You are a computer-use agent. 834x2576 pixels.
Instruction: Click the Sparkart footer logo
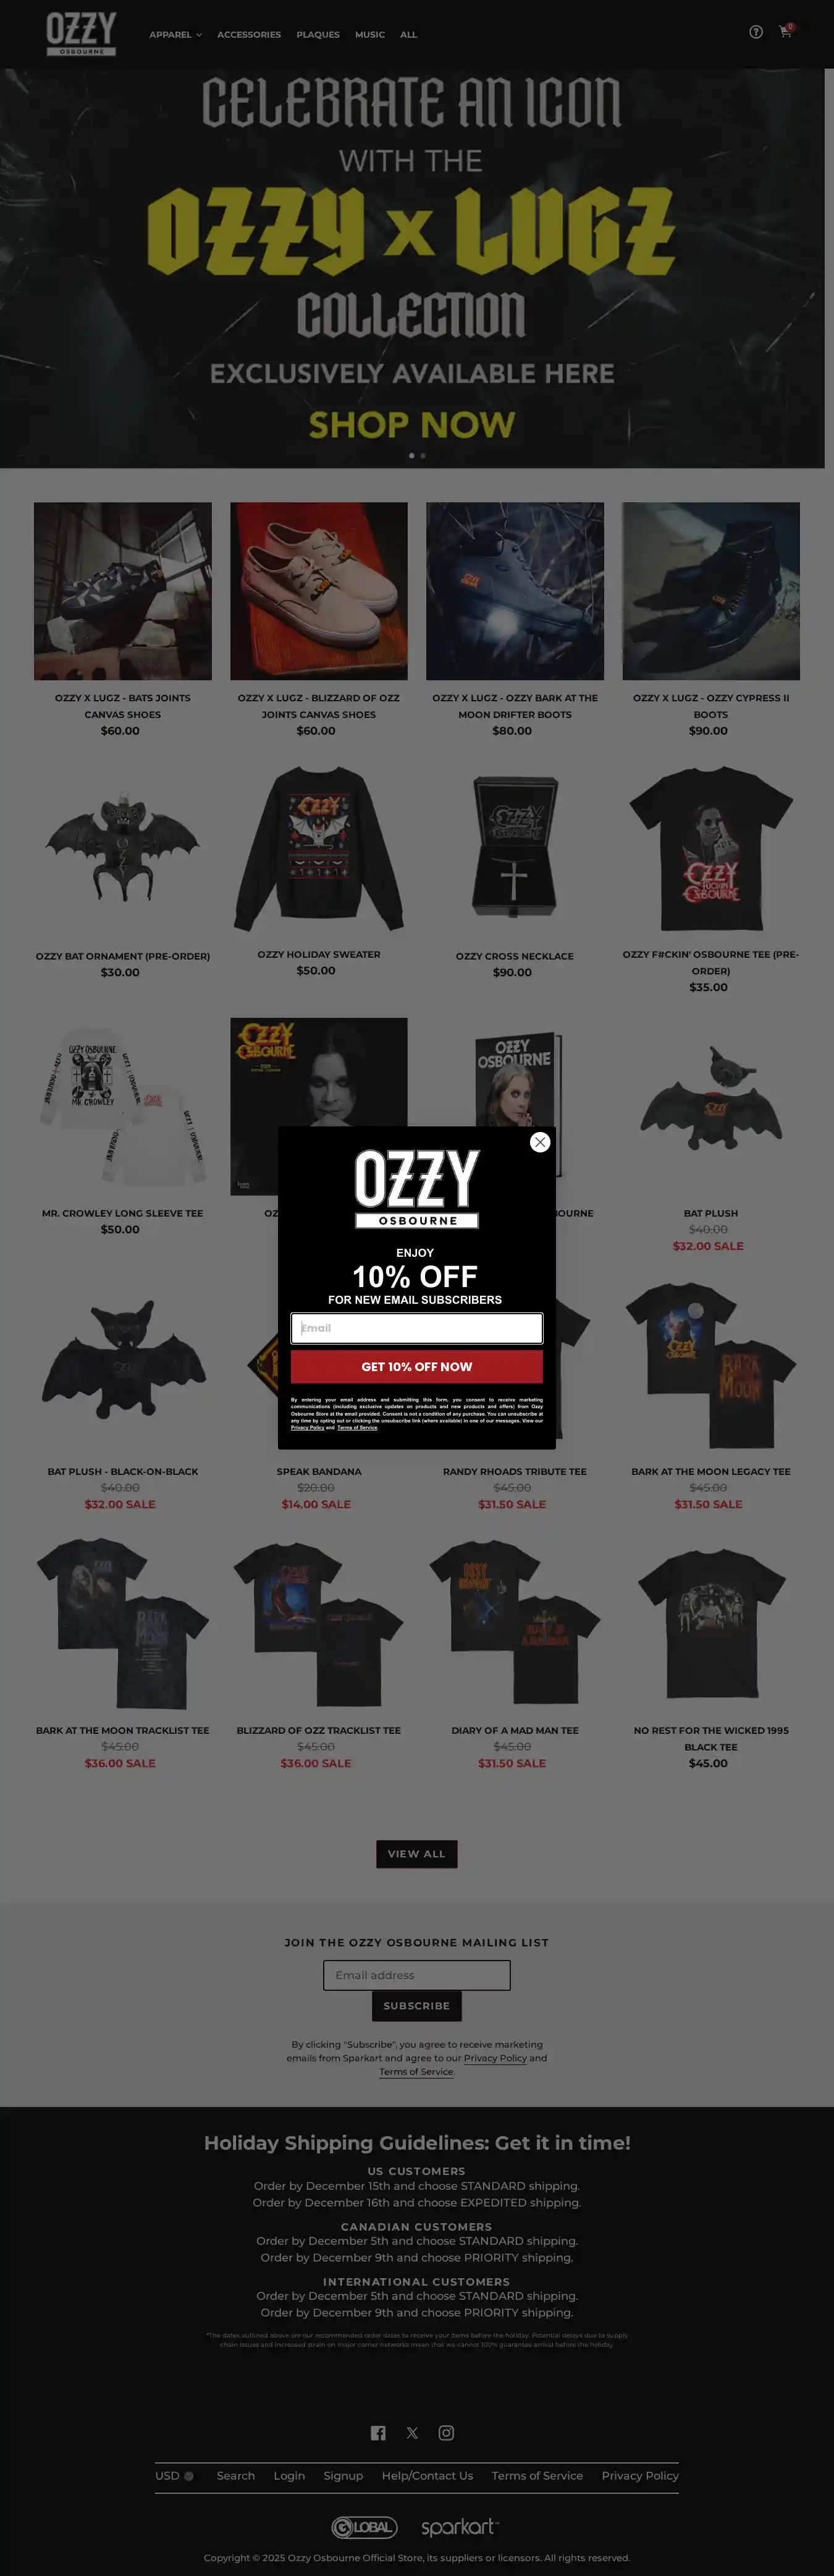click(x=460, y=2527)
